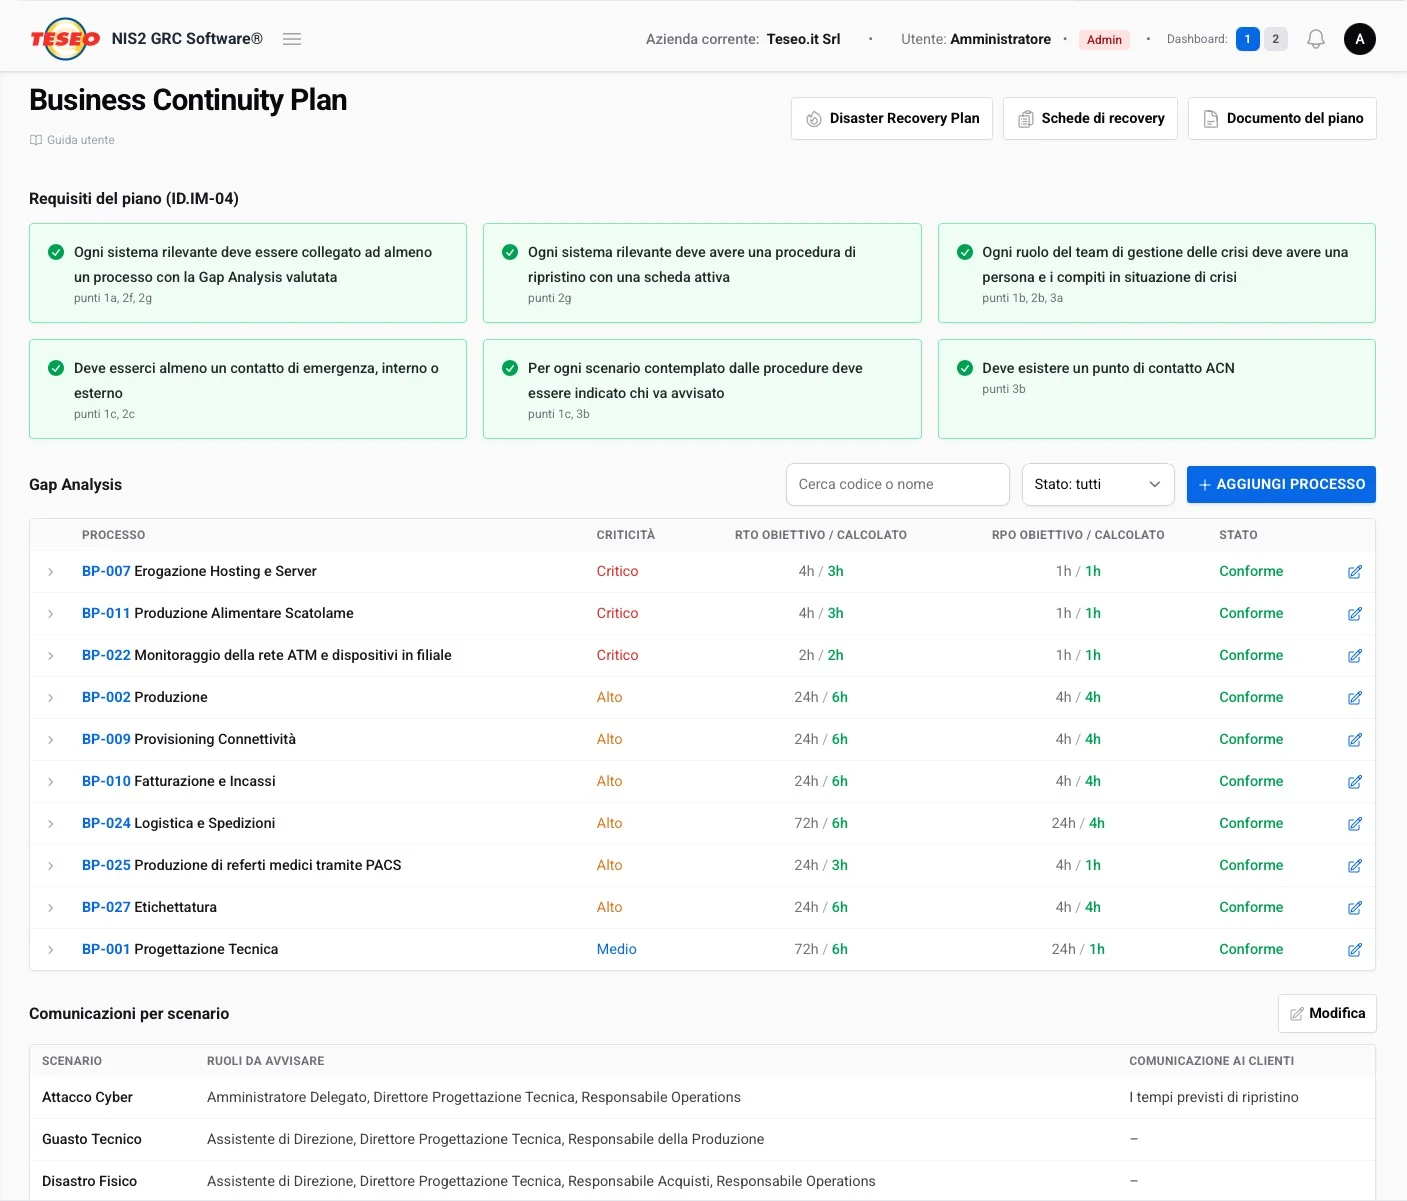Open the hamburger menu next to NIS2 GRC Software
This screenshot has height=1201, width=1407.
click(x=292, y=39)
